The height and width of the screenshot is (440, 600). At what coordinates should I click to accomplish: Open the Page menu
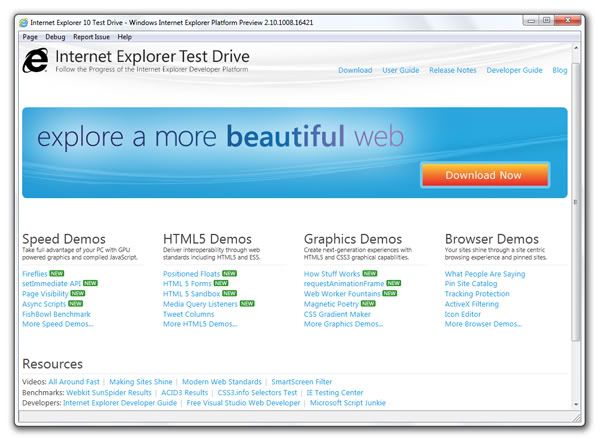(x=30, y=37)
